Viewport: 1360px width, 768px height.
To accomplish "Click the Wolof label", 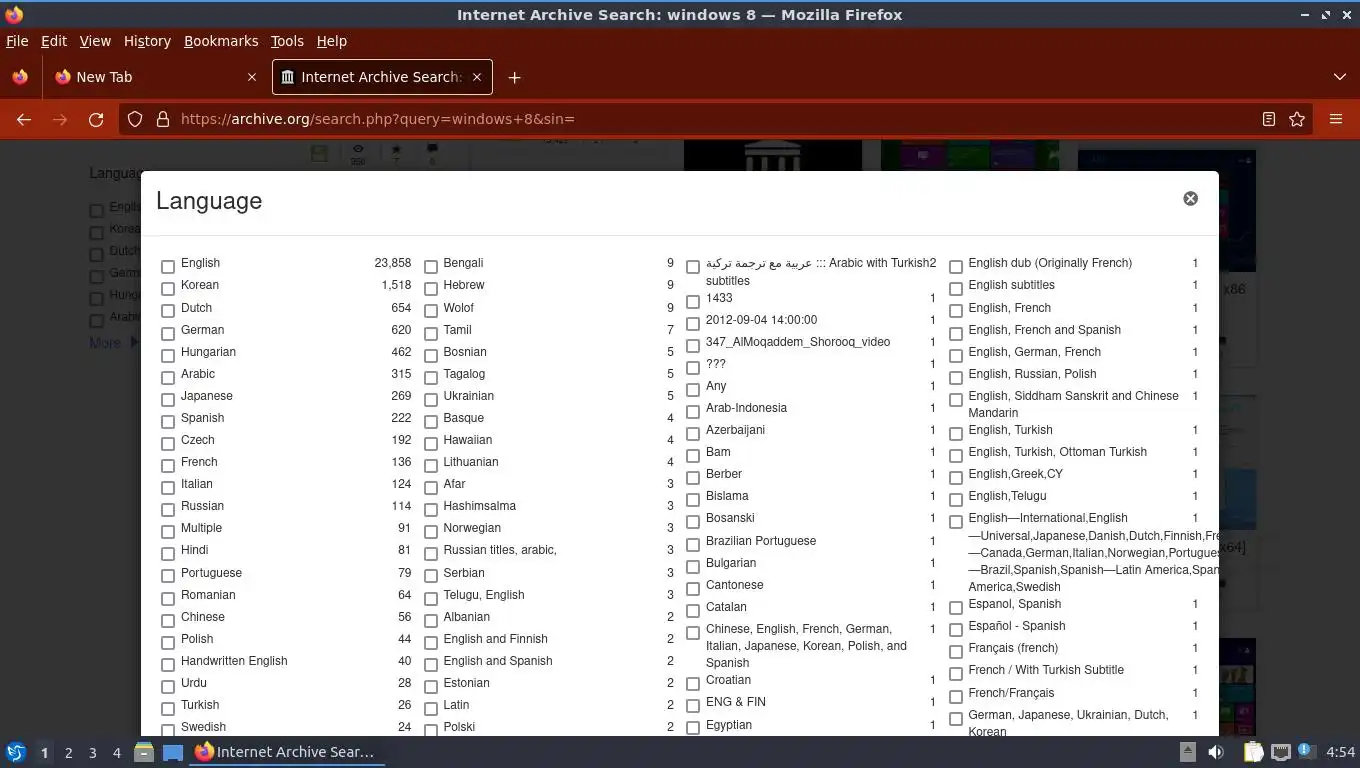I will click(458, 308).
